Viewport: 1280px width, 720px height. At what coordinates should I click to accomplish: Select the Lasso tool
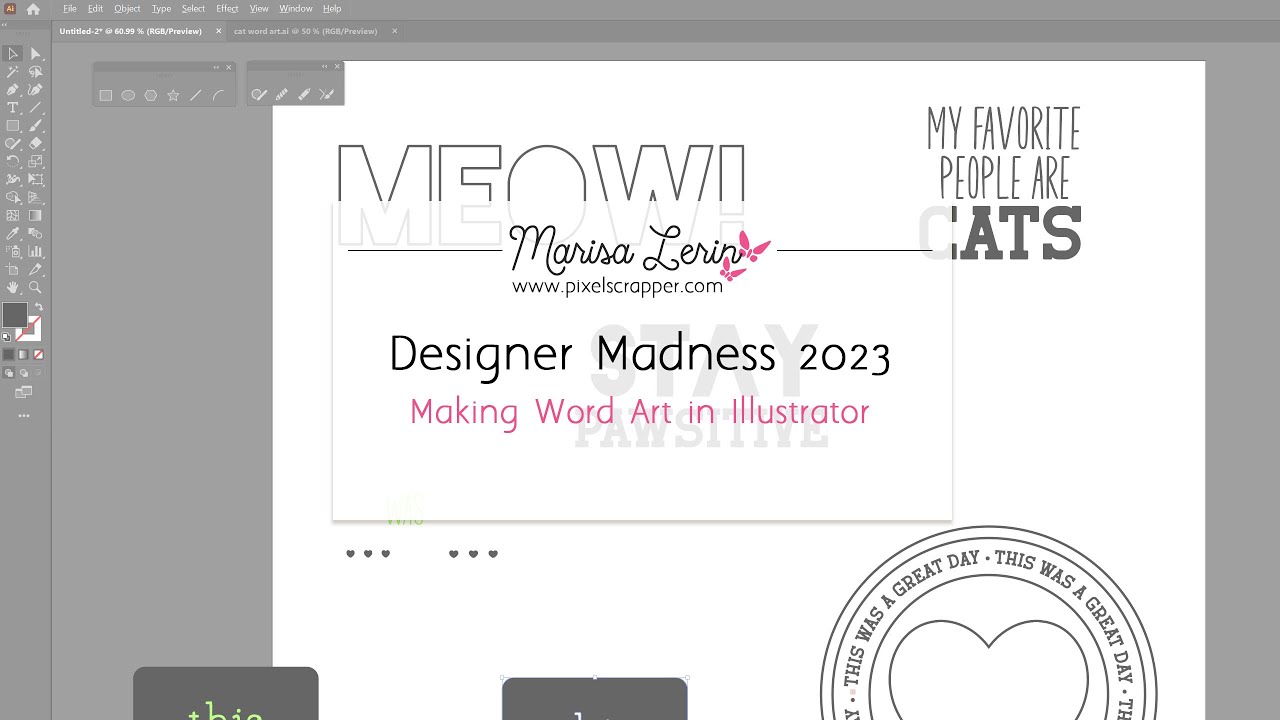35,72
